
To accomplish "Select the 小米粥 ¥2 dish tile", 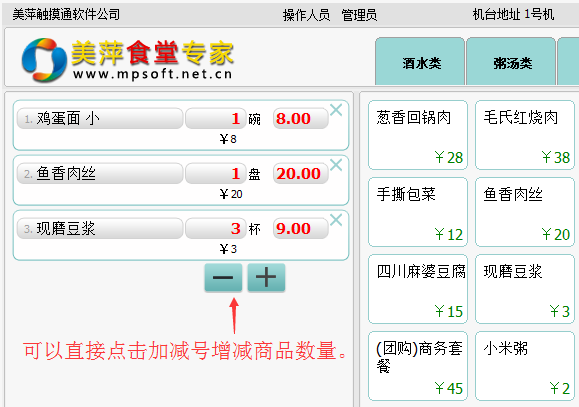I will point(525,366).
